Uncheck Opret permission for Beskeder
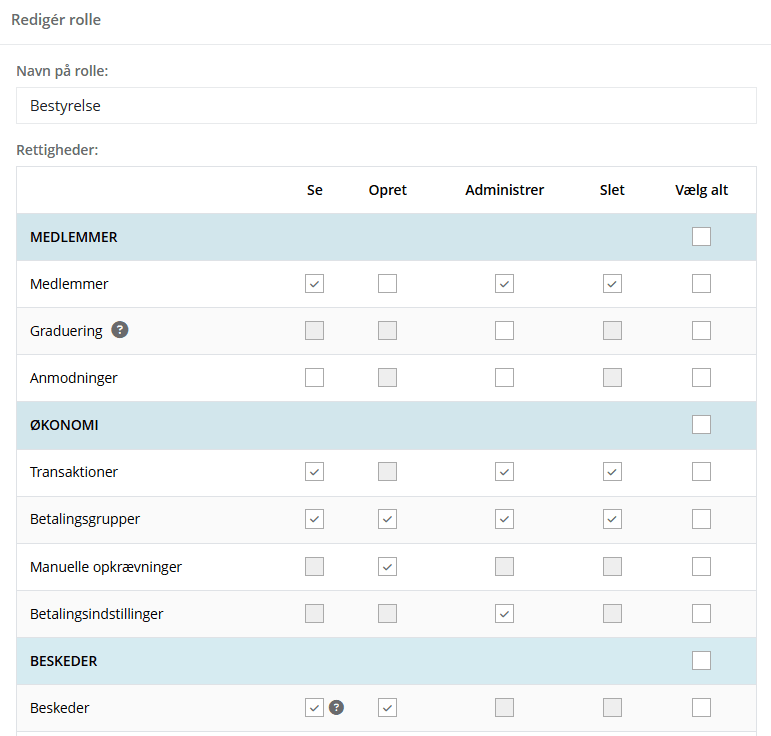 [387, 707]
